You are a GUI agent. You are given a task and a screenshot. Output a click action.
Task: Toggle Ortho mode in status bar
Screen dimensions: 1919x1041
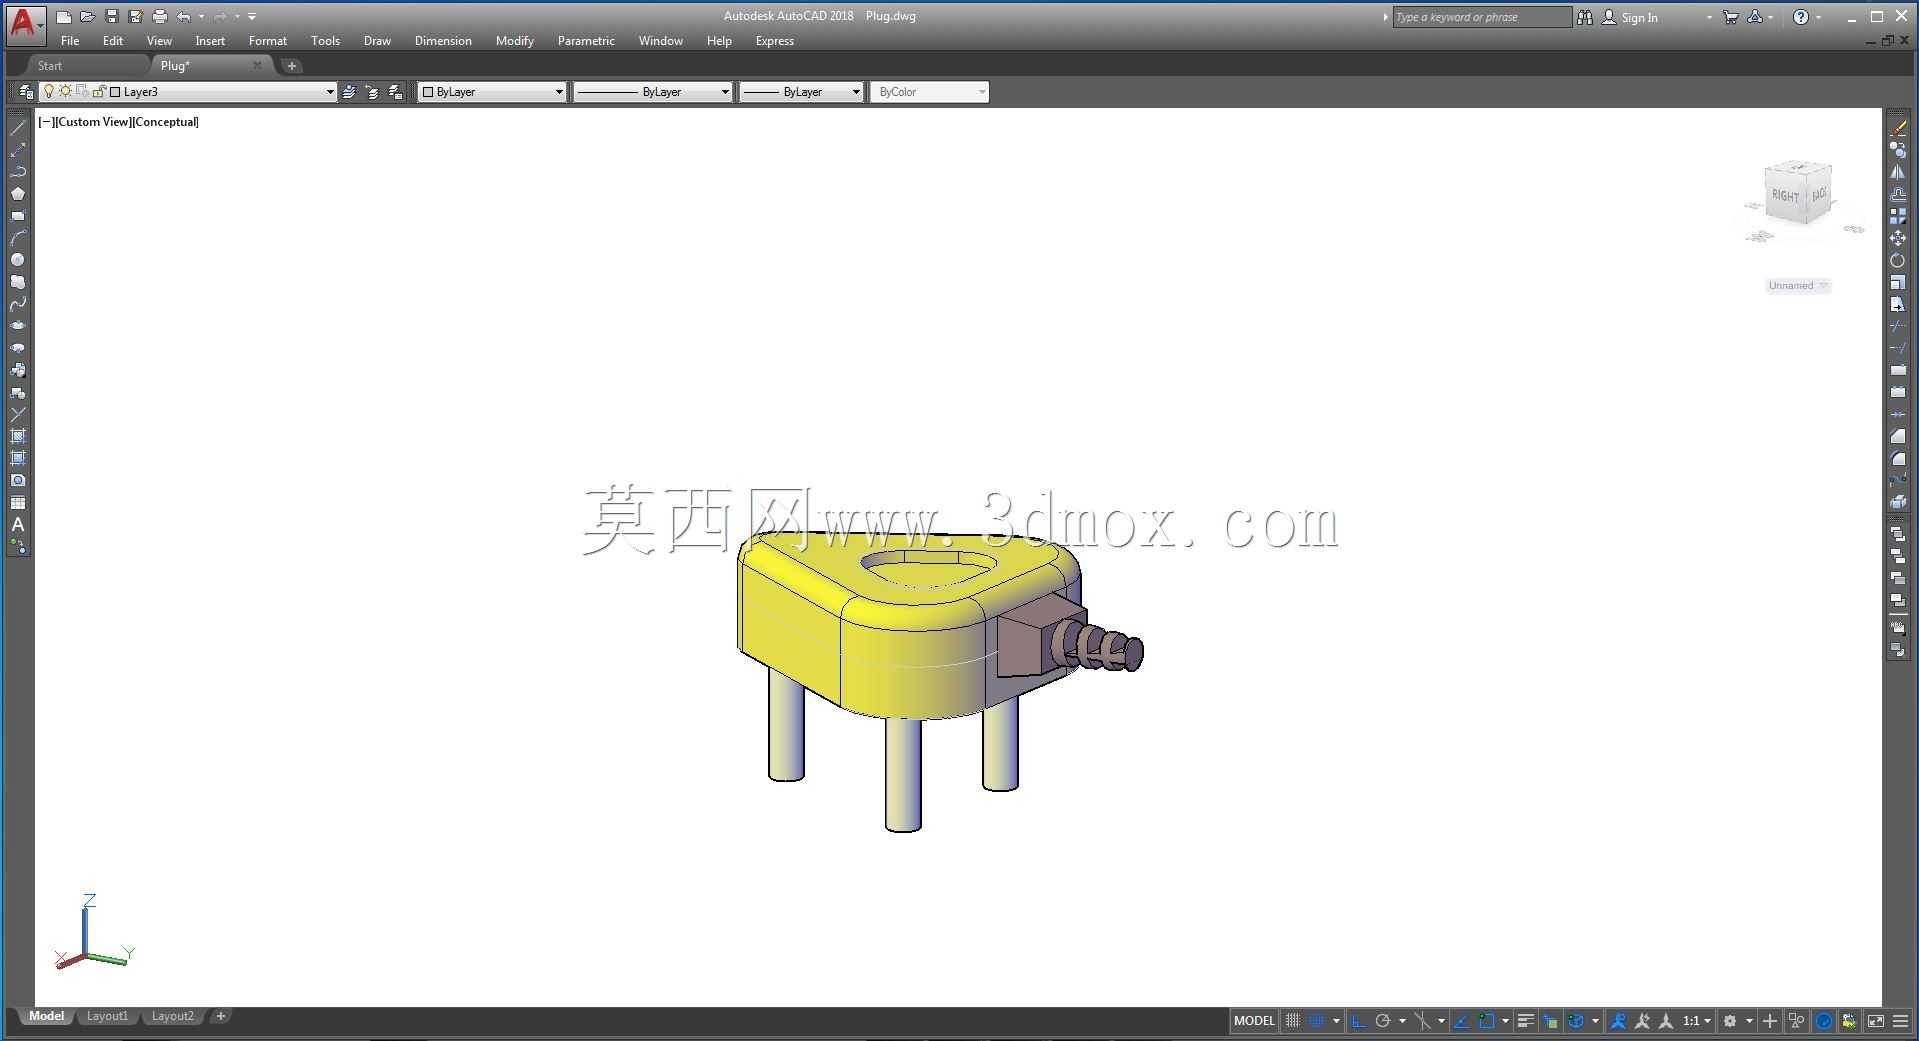1358,1021
